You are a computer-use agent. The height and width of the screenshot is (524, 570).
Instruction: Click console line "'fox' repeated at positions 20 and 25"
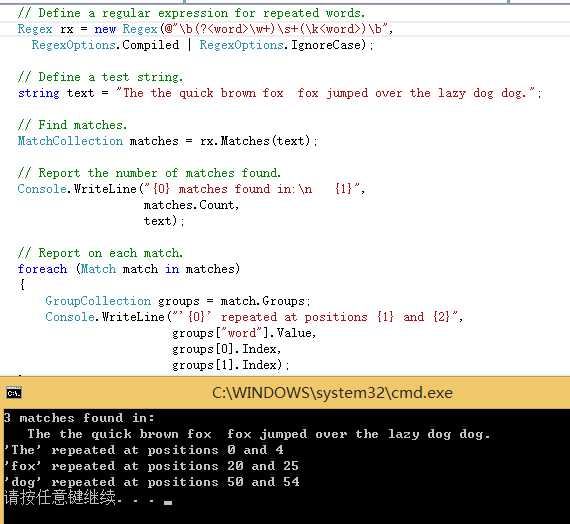[x=151, y=466]
